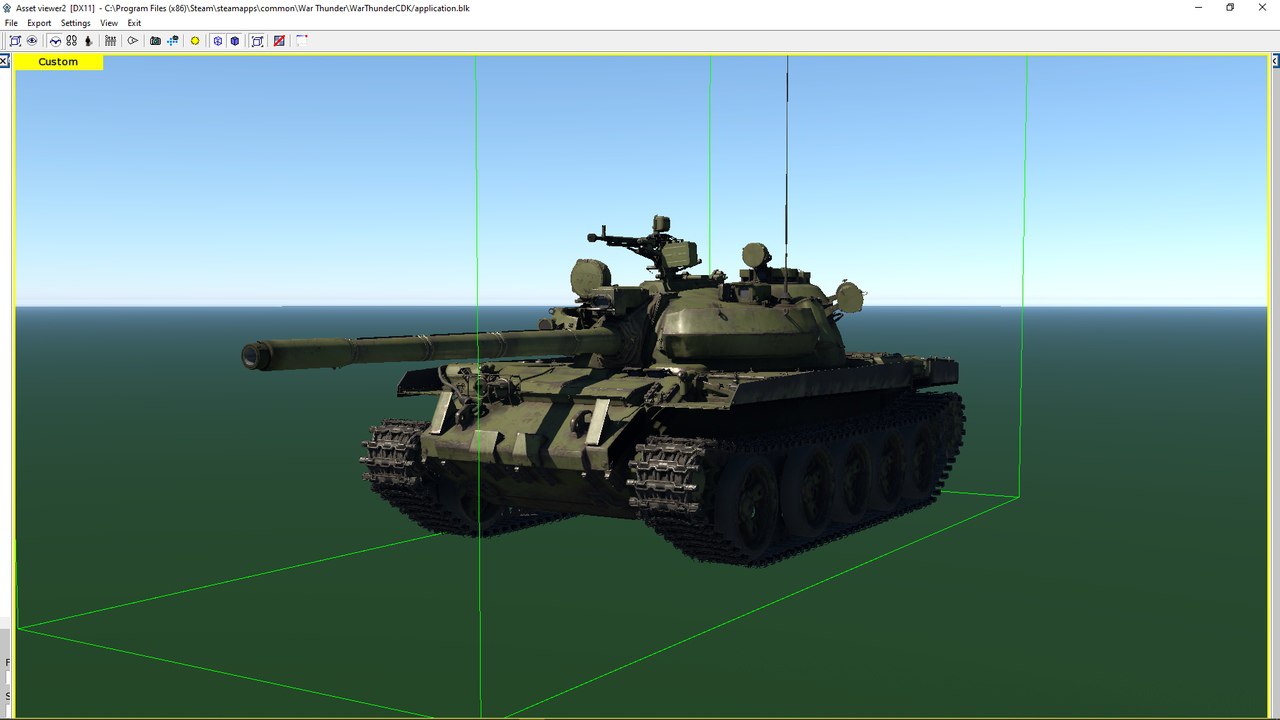The width and height of the screenshot is (1280, 720).
Task: Click the Asset viewer2 title bar app icon
Action: click(7, 7)
